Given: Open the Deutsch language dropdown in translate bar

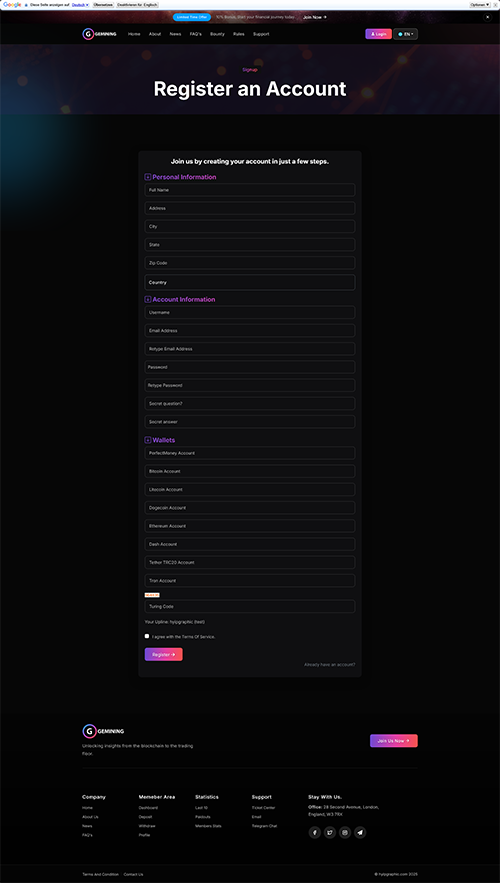Looking at the screenshot, I should [x=81, y=5].
